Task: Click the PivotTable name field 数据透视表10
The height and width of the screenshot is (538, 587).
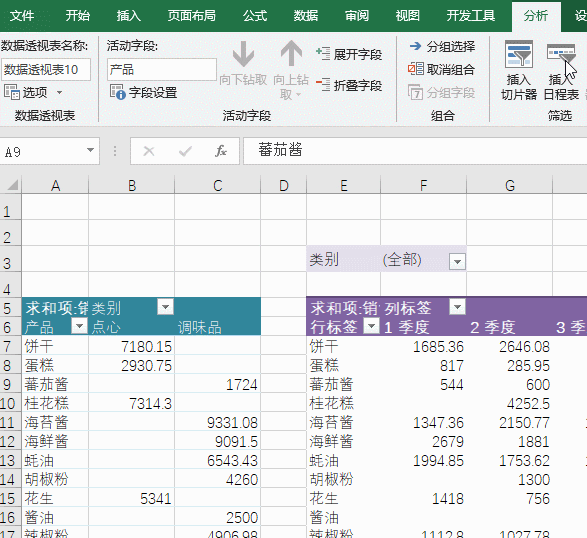Action: (46, 70)
